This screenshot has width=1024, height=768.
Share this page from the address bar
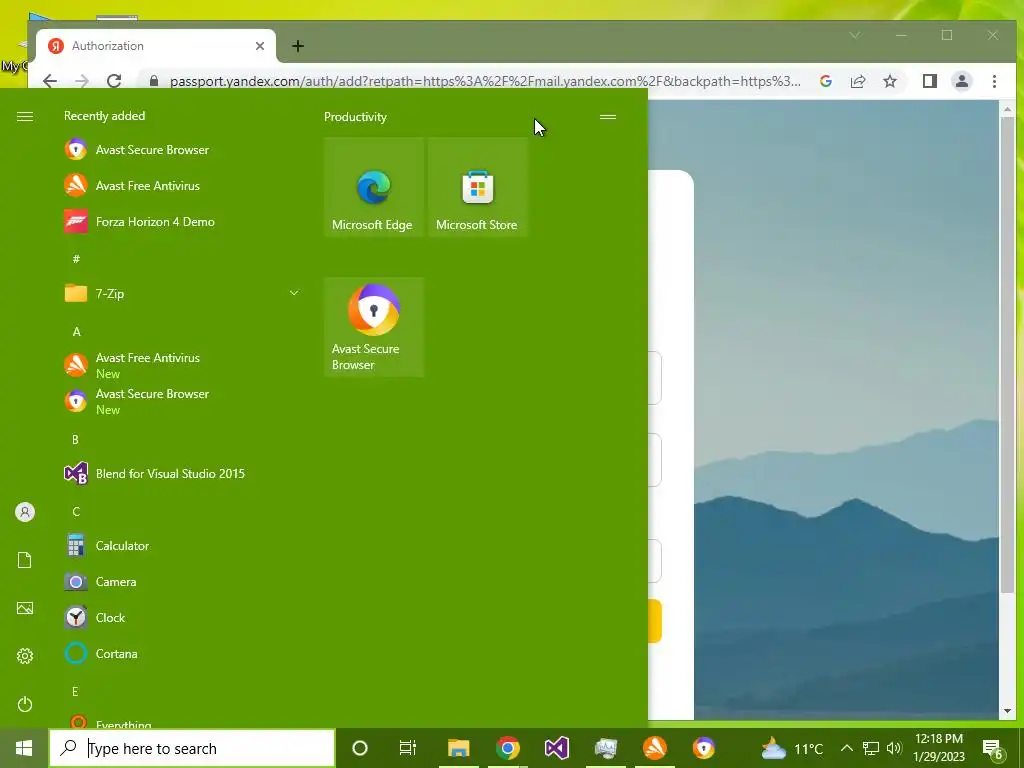click(858, 81)
